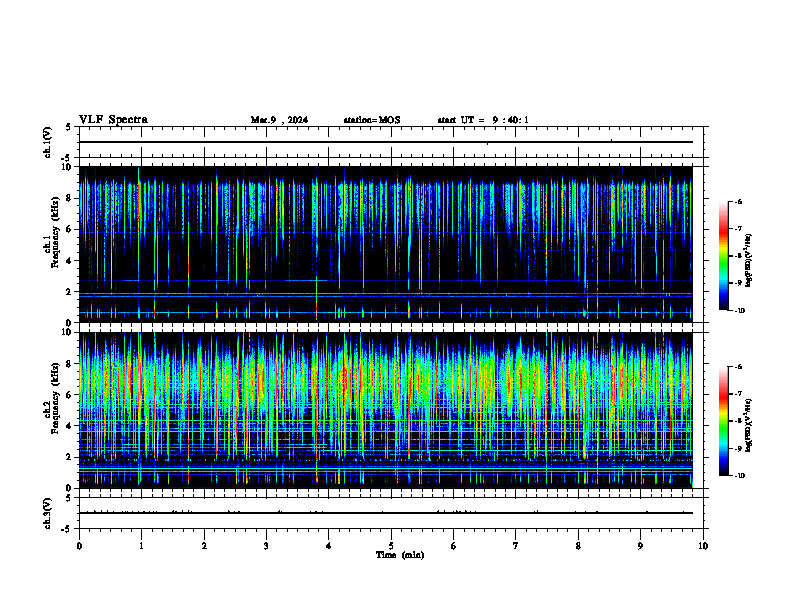Click the date "Mar.9 , 2024" label
Viewport: 792px width, 612px height.
pyautogui.click(x=279, y=120)
